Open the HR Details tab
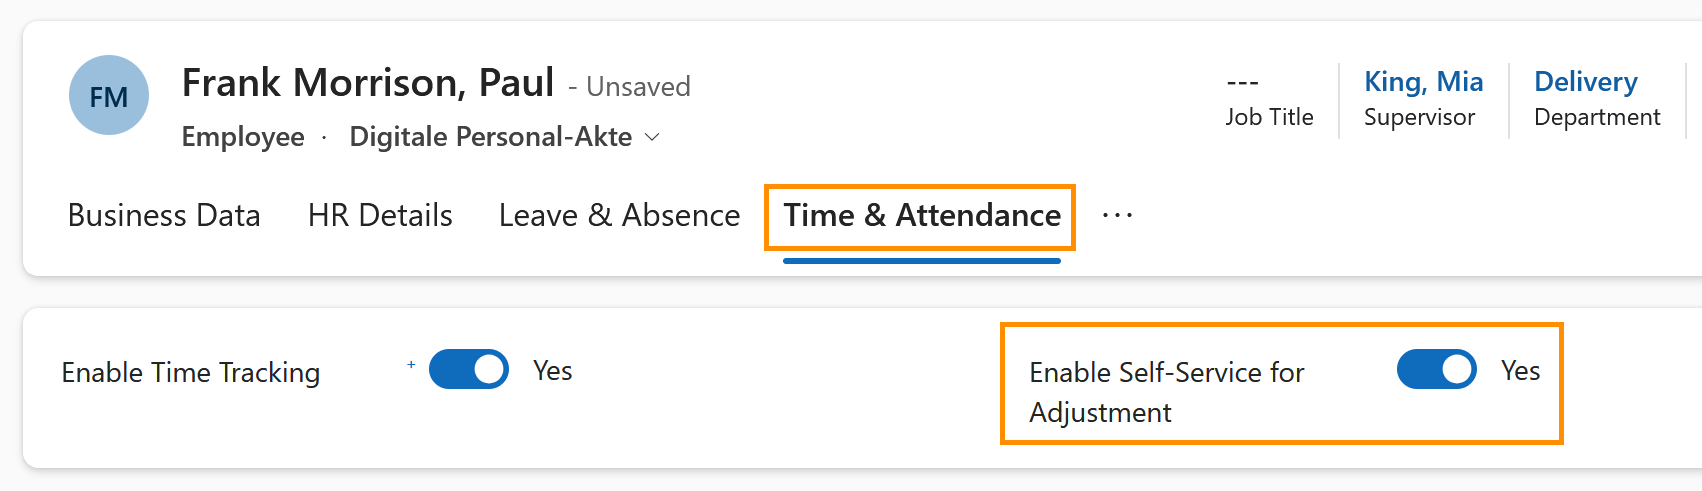1702x491 pixels. (380, 216)
